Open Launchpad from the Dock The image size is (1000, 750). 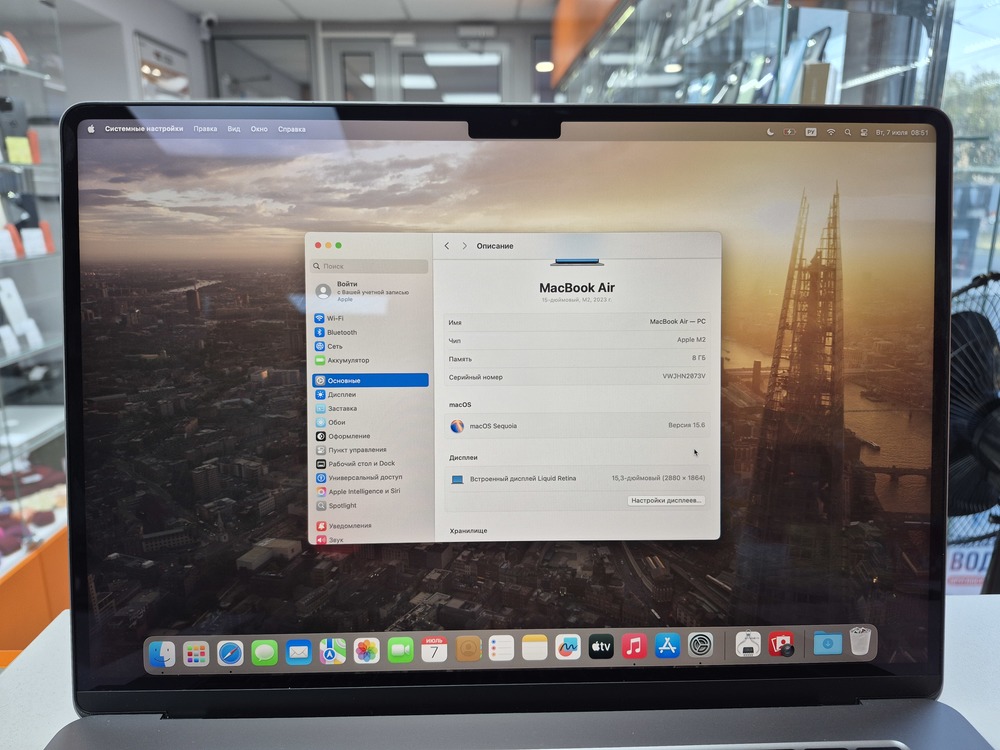point(196,652)
